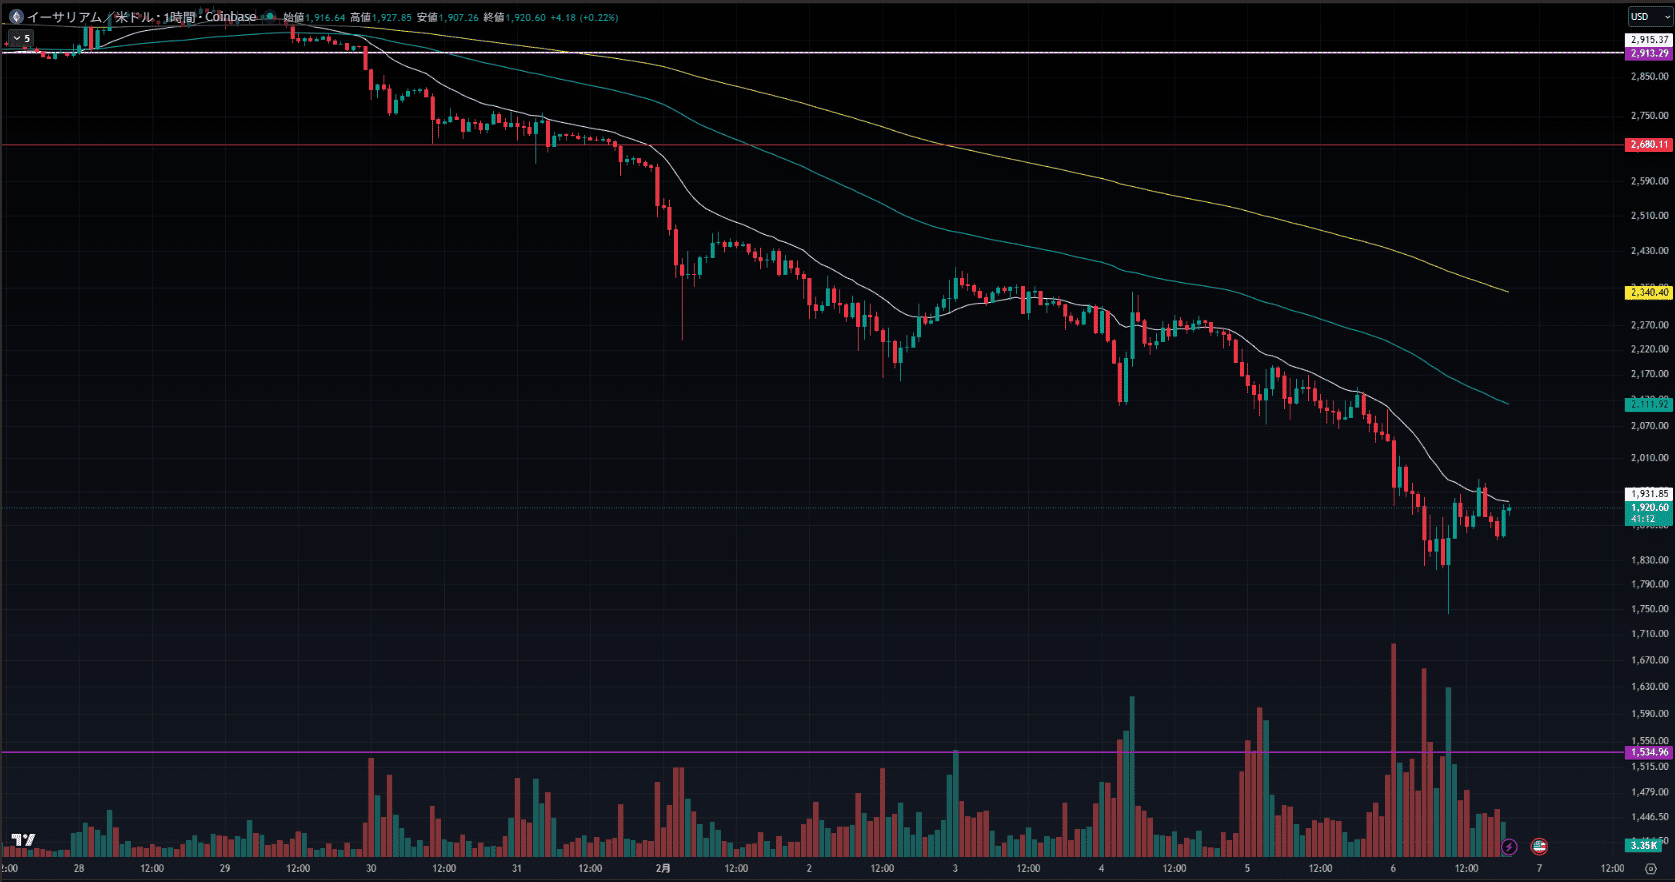
Task: Click the red 2,680.11 price label
Action: click(1649, 145)
